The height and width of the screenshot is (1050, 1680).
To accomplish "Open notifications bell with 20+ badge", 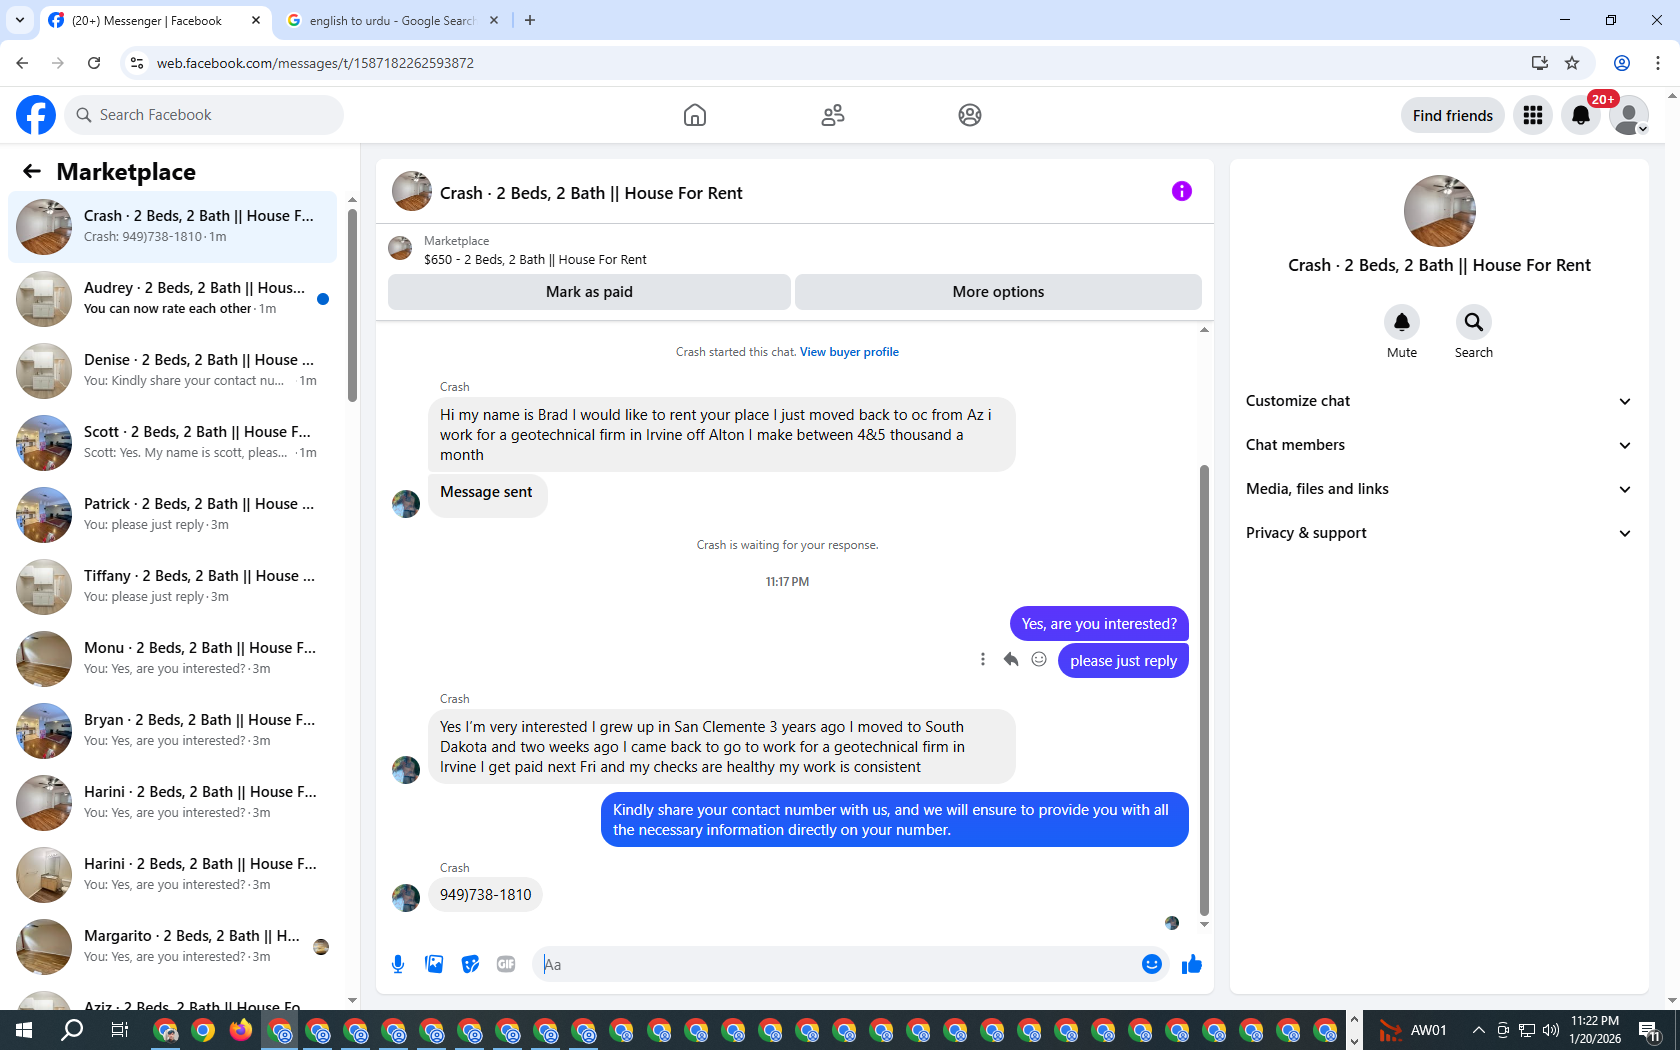I will pyautogui.click(x=1581, y=115).
